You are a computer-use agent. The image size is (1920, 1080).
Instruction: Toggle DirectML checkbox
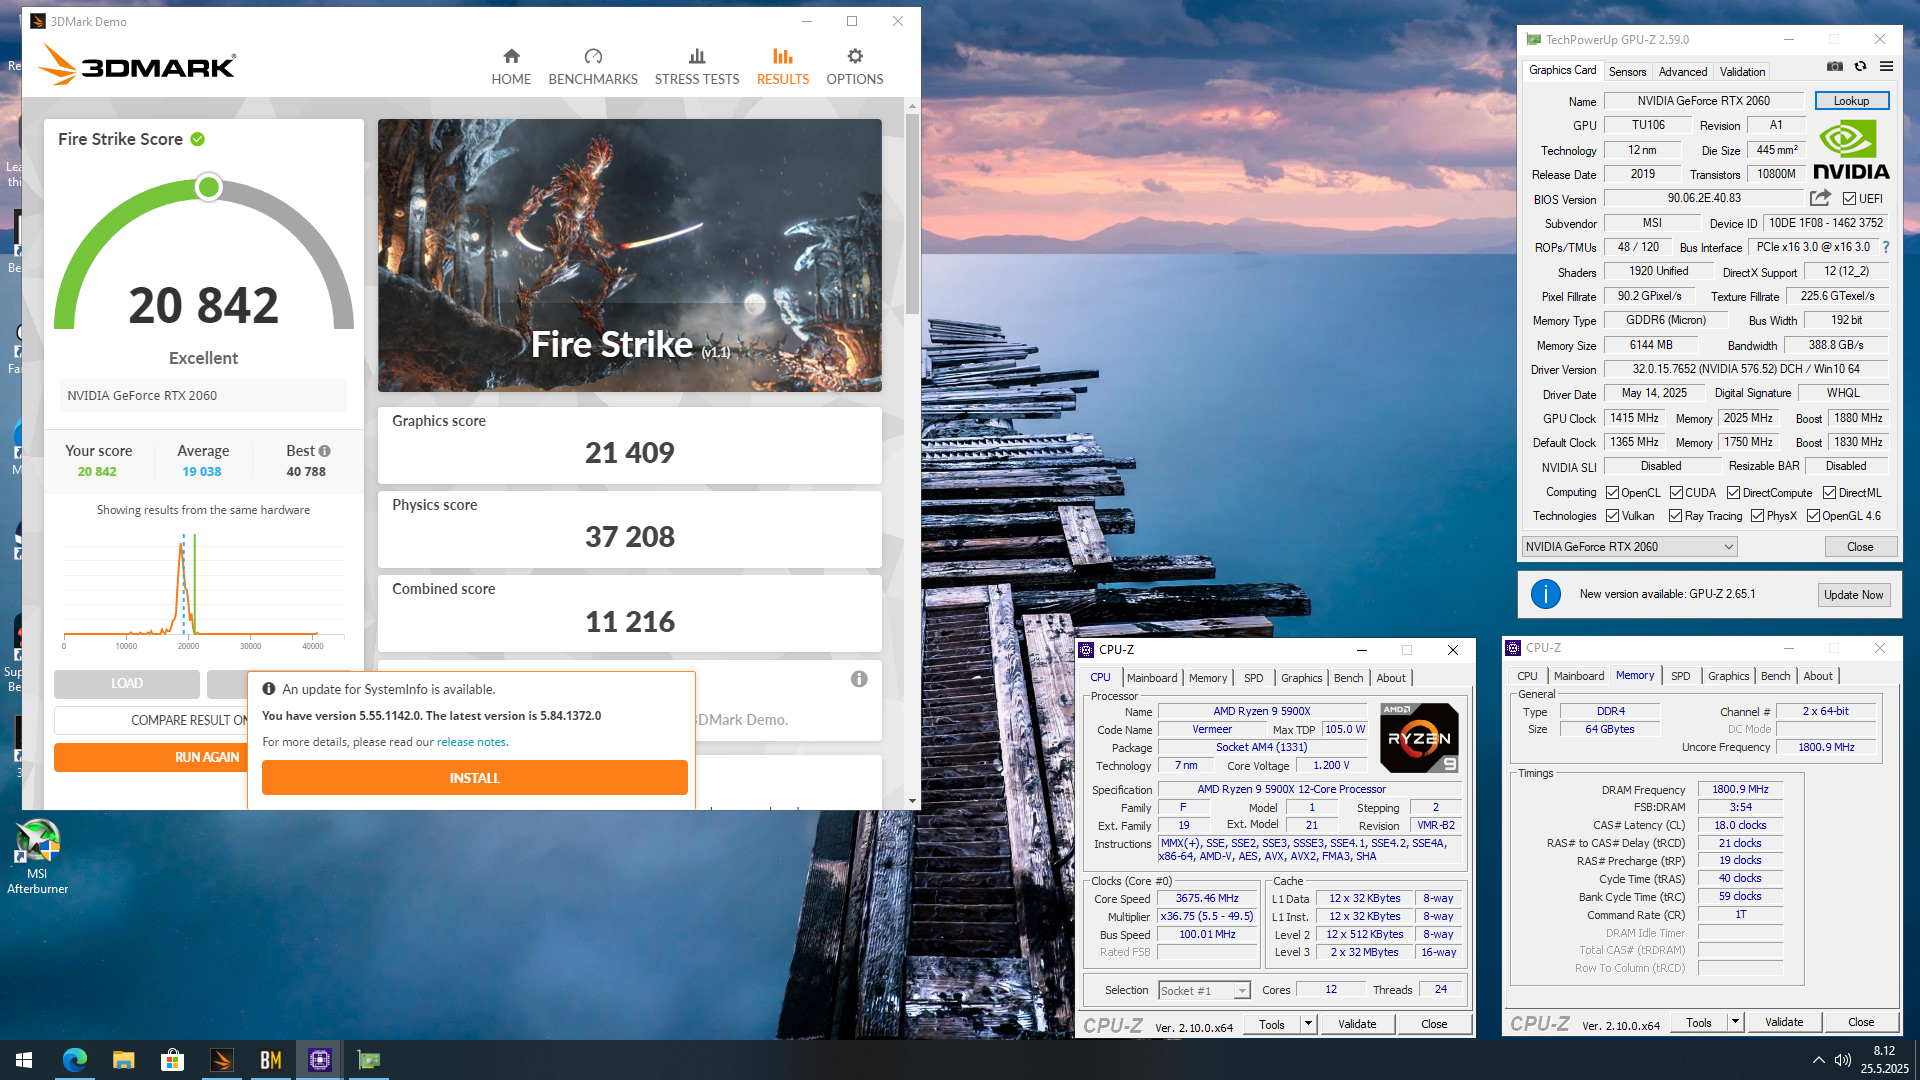[x=1829, y=493]
